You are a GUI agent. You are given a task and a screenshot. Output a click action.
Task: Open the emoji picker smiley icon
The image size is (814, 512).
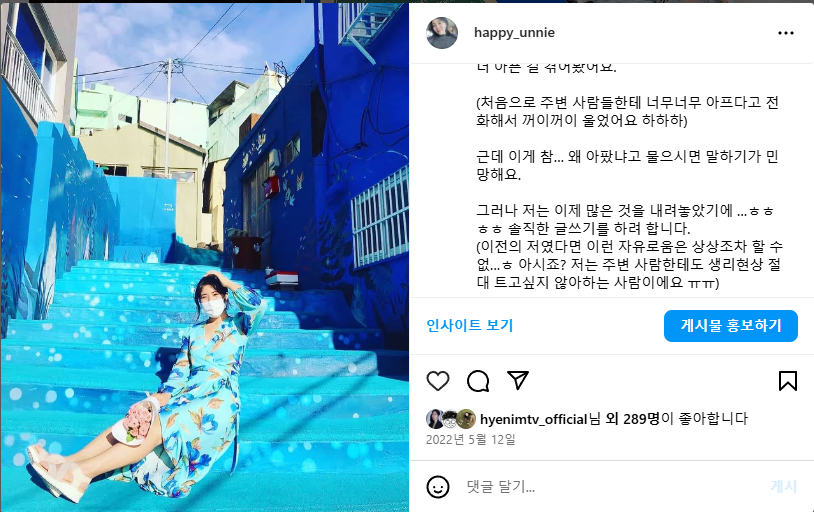(x=438, y=487)
